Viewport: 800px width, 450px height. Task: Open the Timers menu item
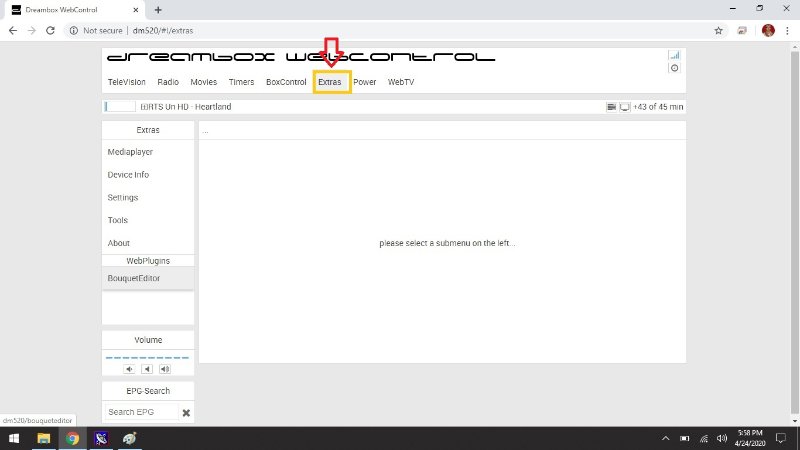coord(241,82)
